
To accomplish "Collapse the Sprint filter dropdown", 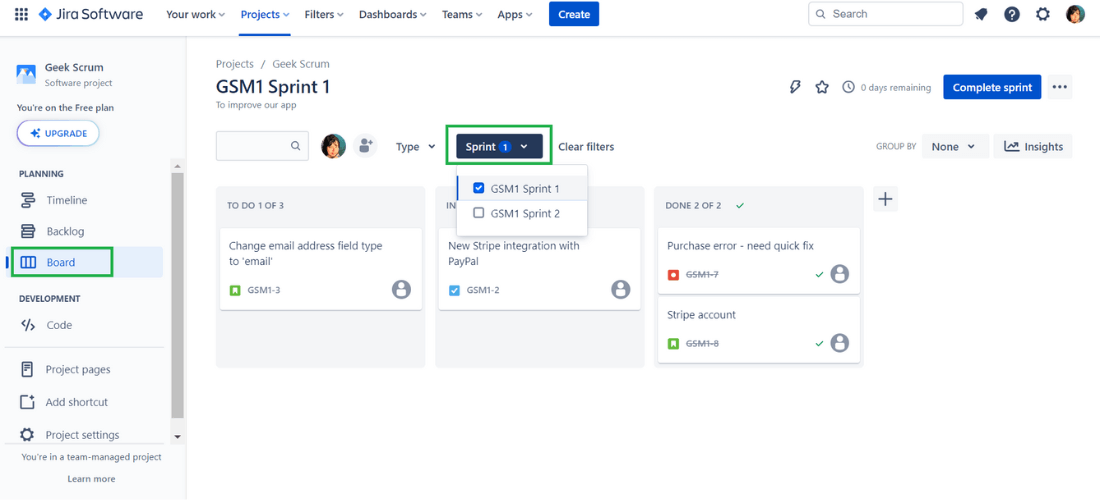I will (x=499, y=147).
